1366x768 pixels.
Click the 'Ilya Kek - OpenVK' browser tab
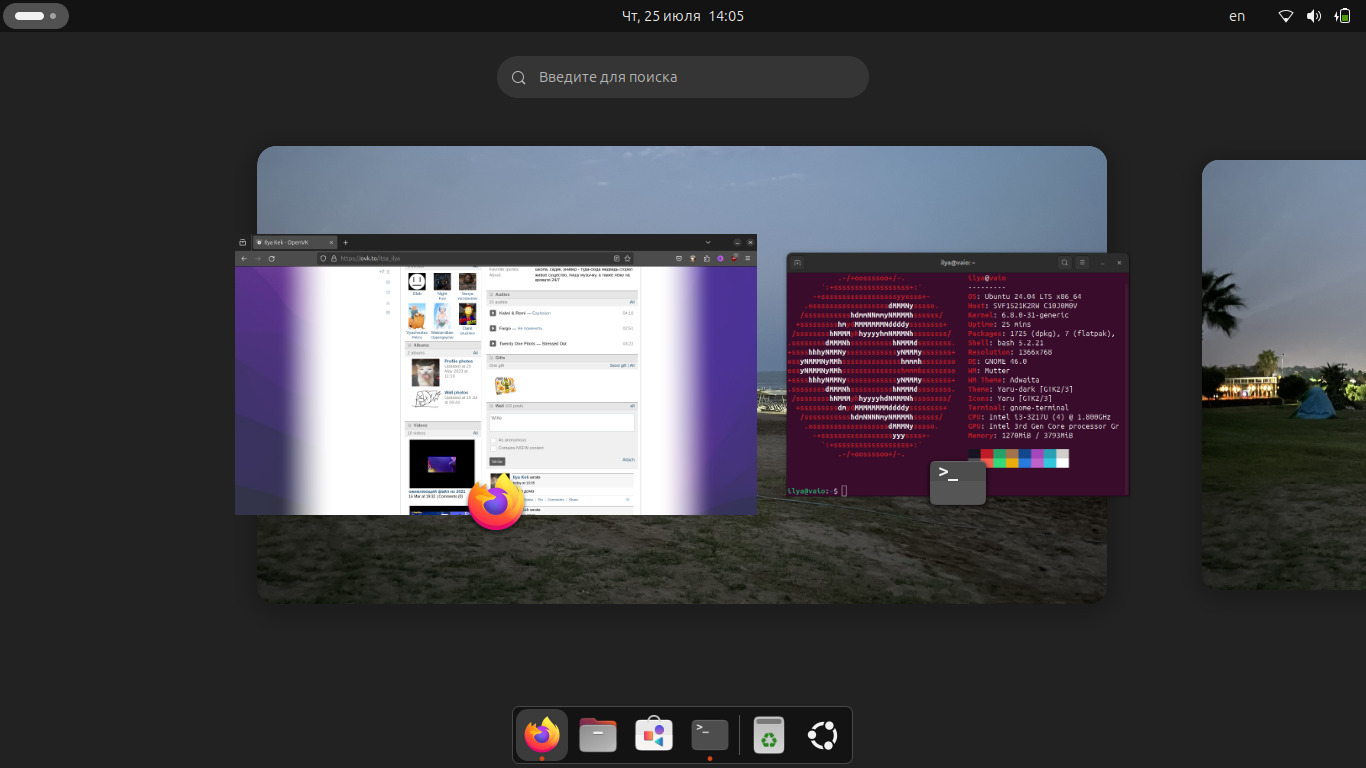coord(292,242)
